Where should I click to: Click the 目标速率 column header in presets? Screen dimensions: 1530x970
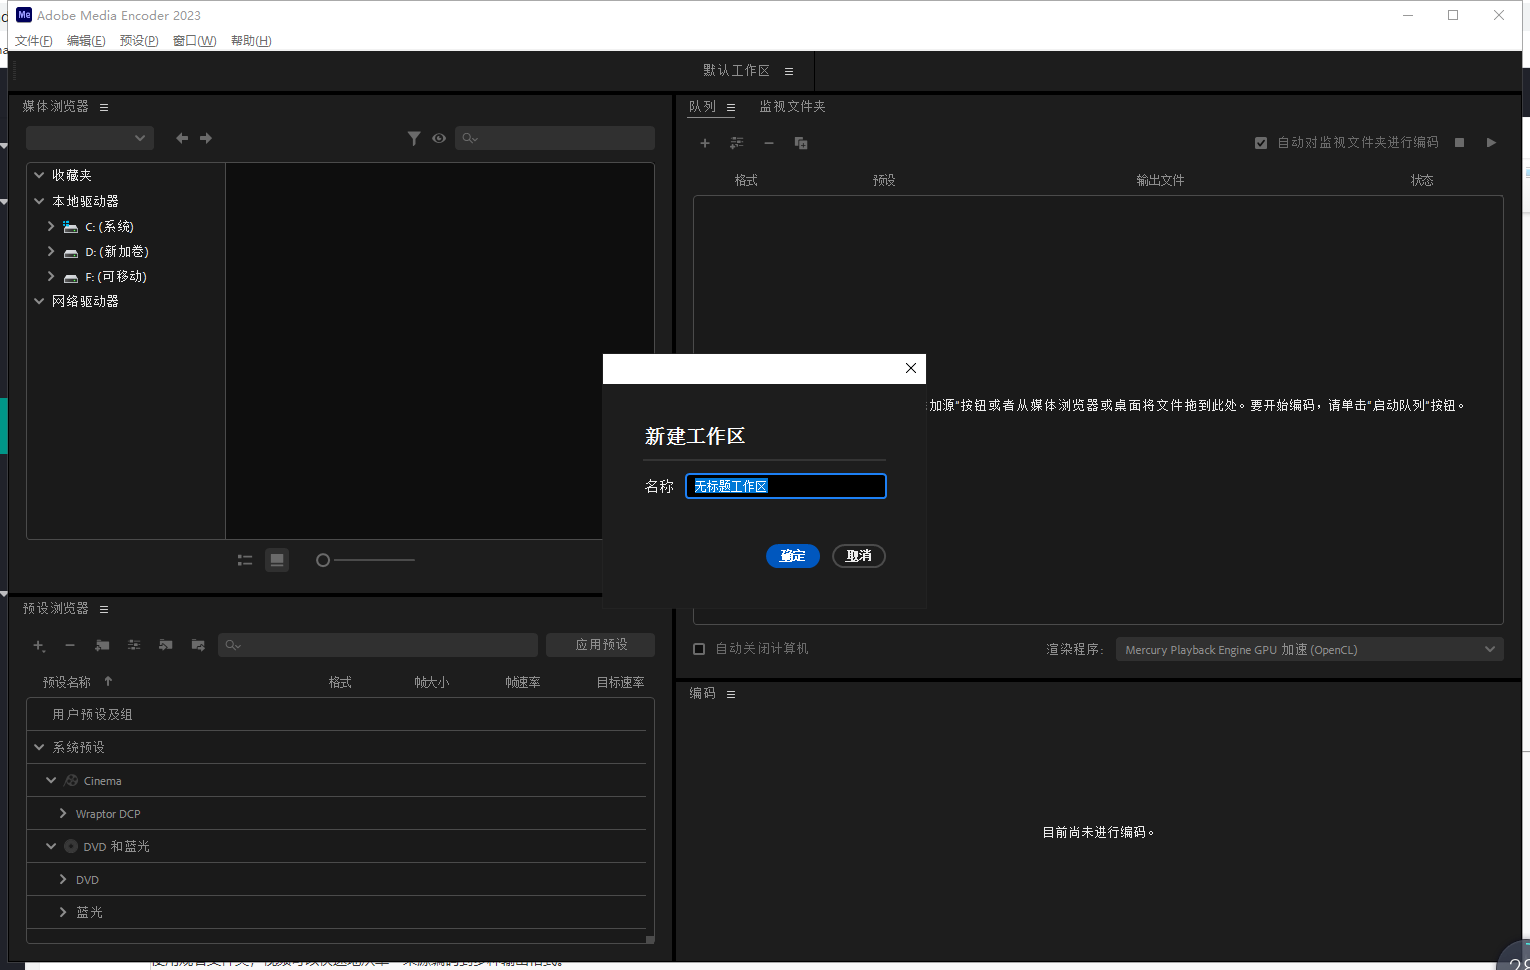[x=620, y=682]
